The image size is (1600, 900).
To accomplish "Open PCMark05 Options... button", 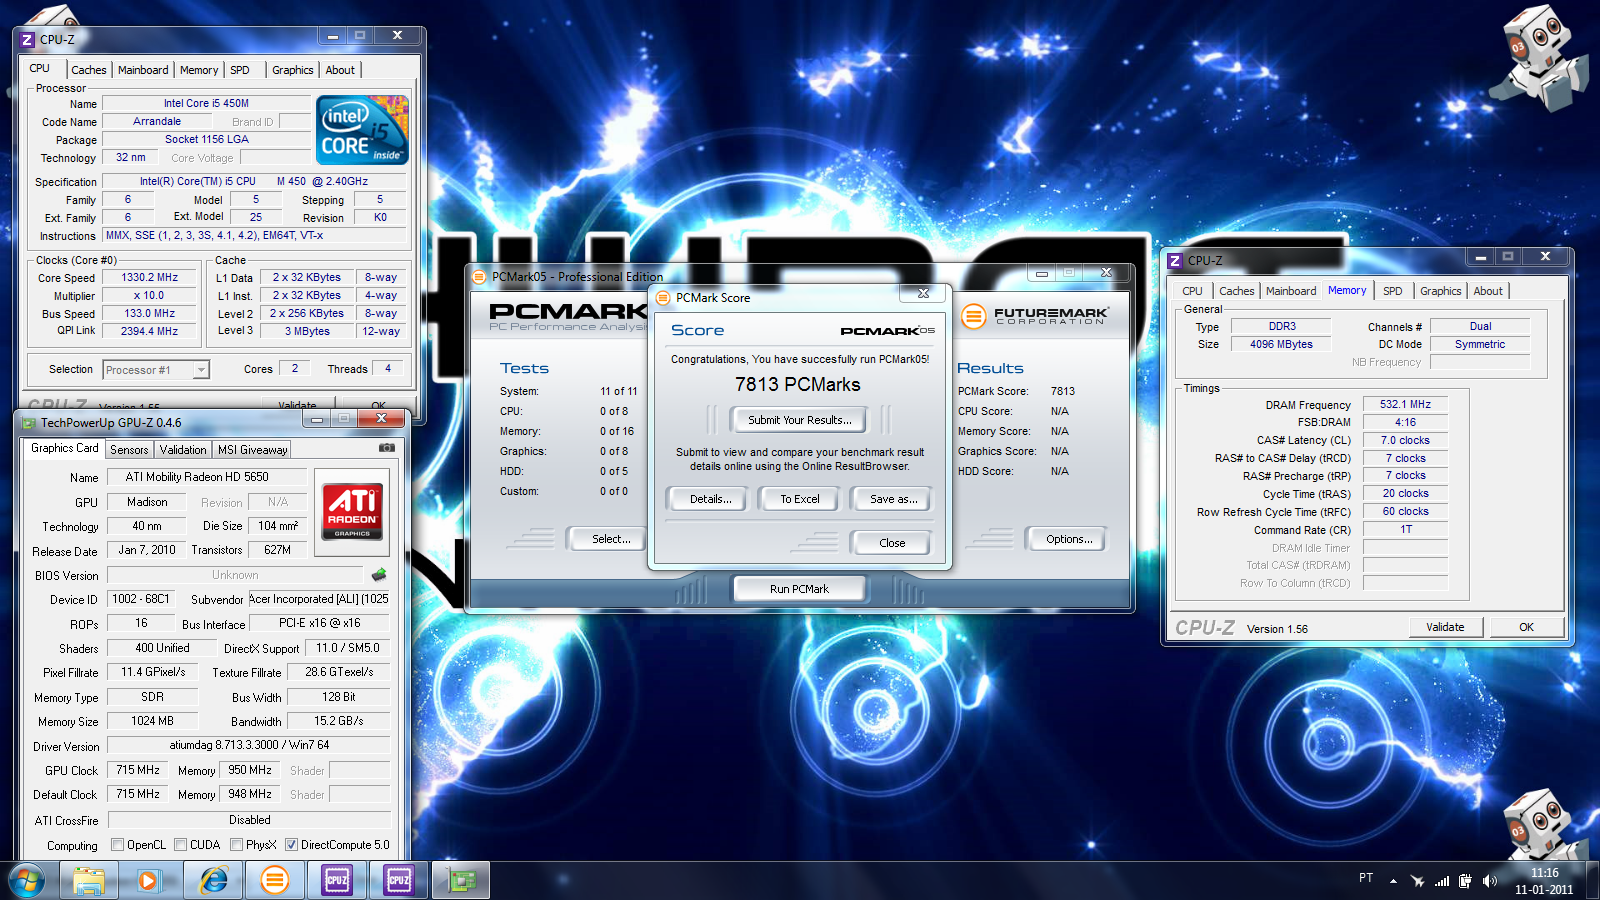I will pos(1069,539).
